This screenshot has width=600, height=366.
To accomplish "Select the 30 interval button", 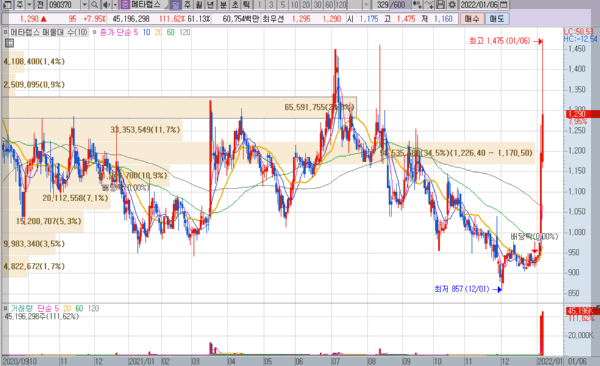I will pyautogui.click(x=318, y=5).
